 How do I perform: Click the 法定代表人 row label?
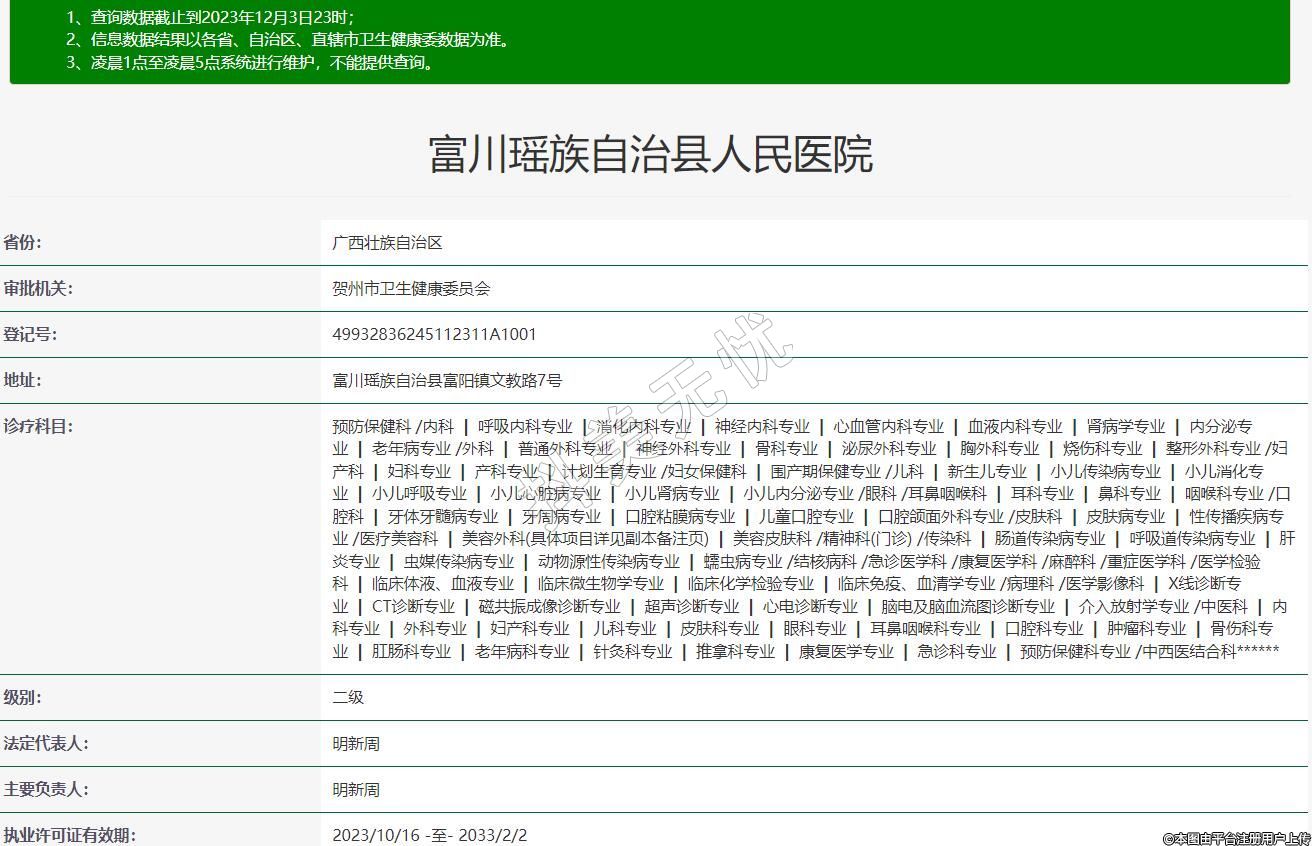point(46,744)
